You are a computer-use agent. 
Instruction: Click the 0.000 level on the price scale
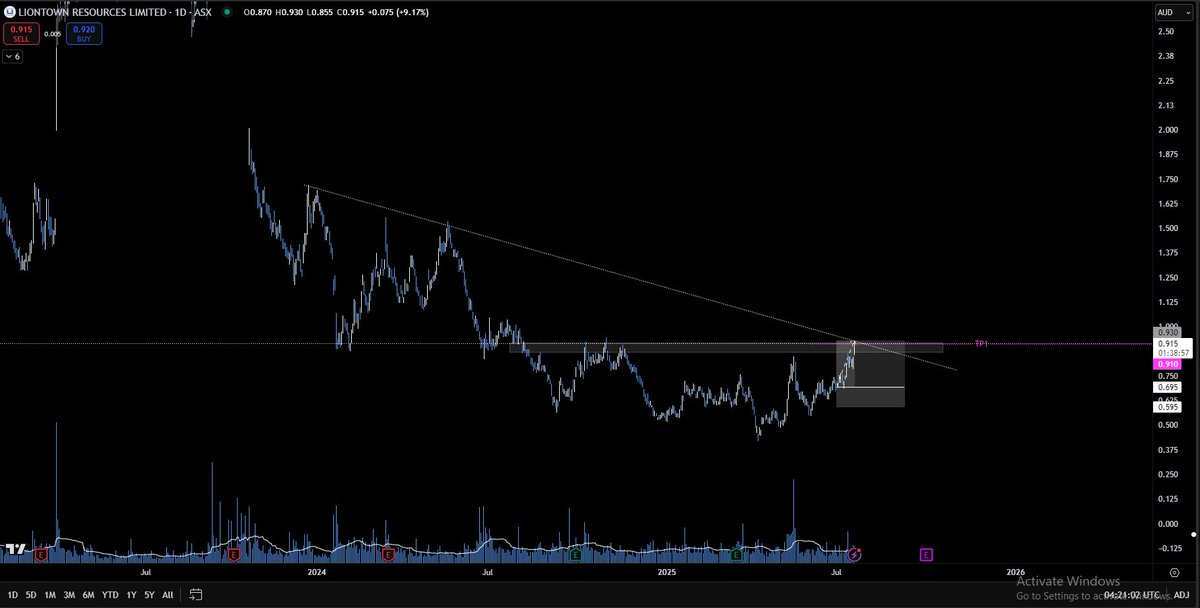click(x=1168, y=523)
